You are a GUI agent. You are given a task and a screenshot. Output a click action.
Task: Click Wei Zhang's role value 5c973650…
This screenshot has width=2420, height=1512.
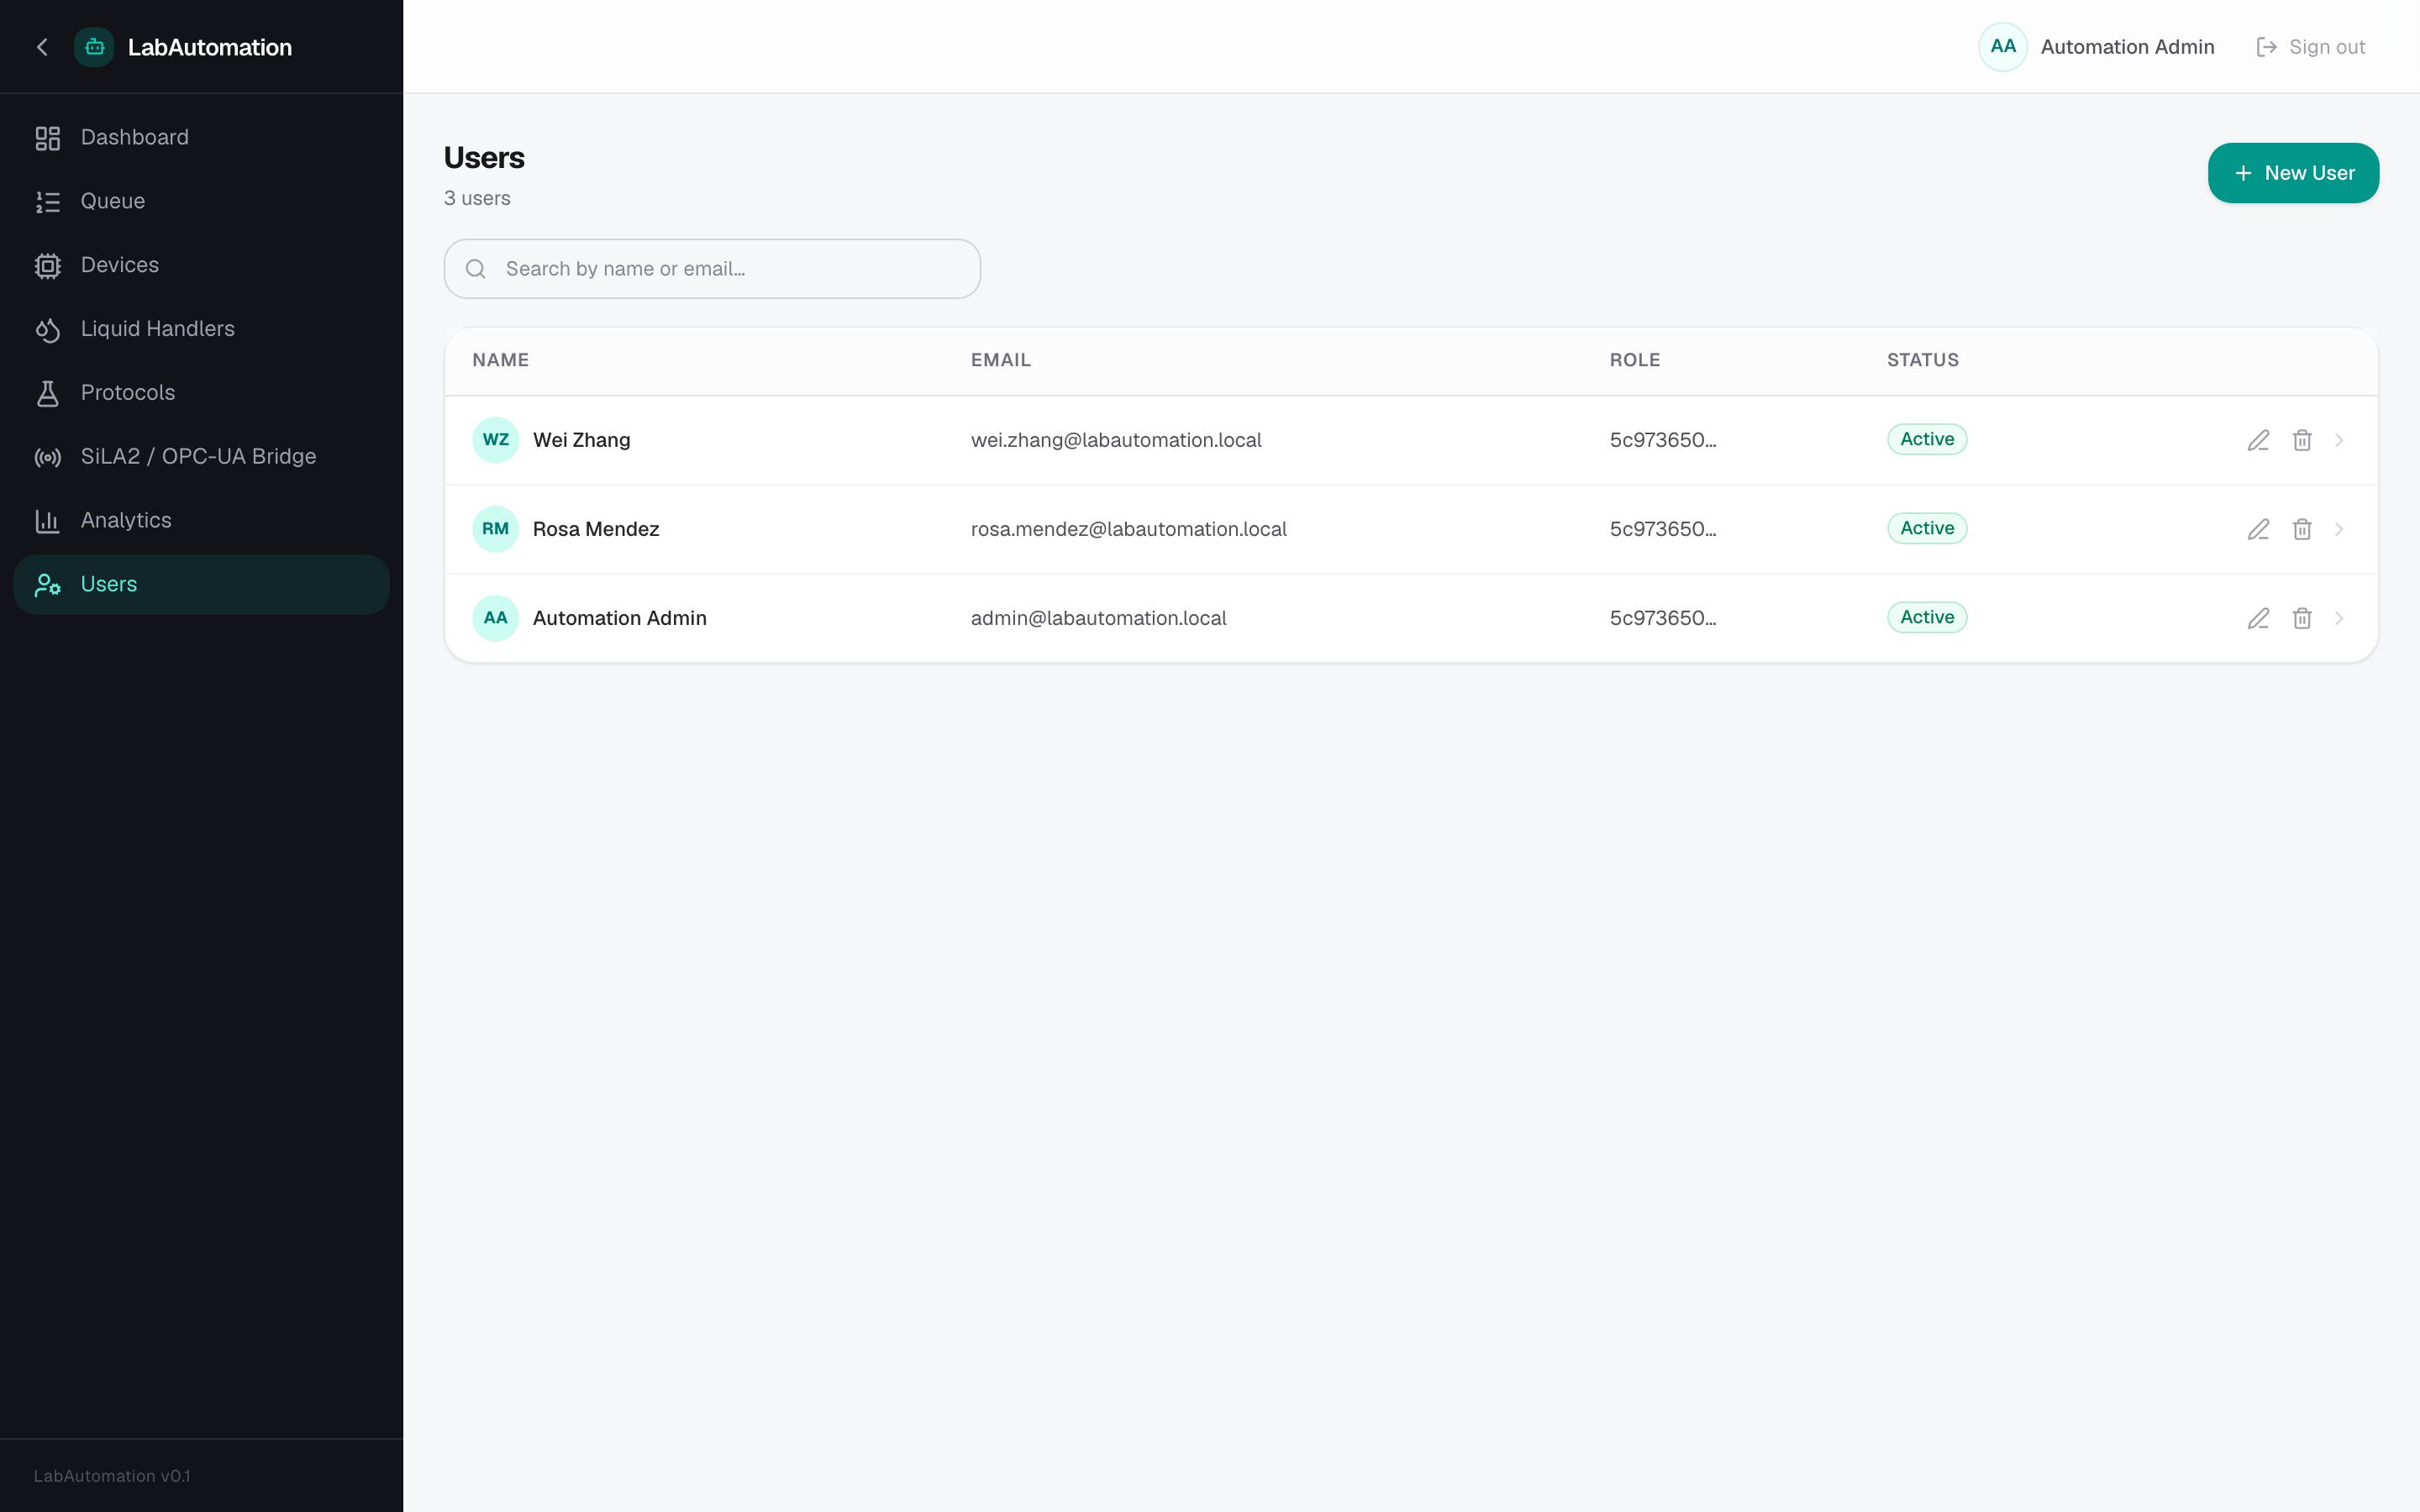pyautogui.click(x=1662, y=440)
